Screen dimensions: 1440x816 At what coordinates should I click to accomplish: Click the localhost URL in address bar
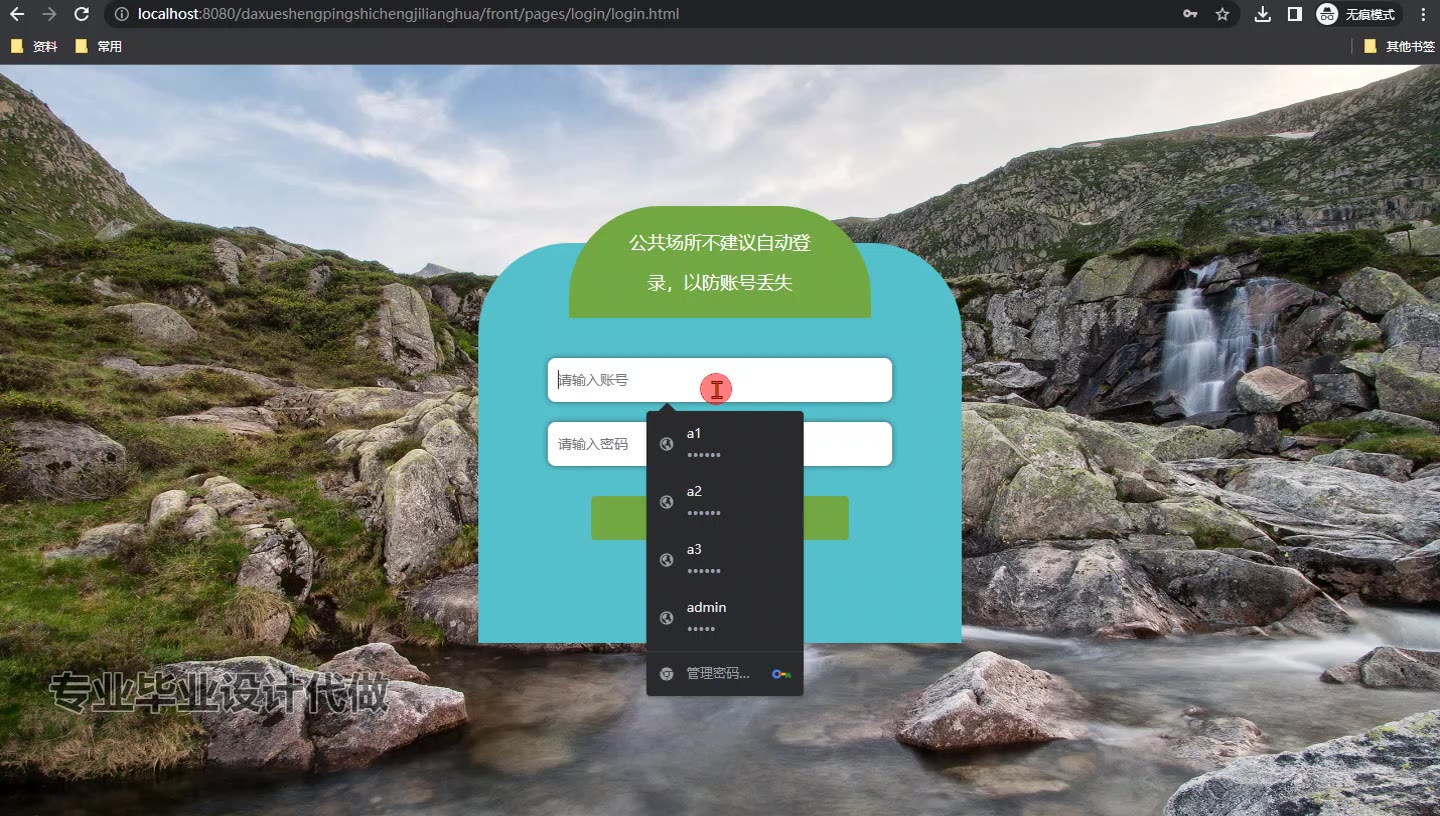click(409, 14)
